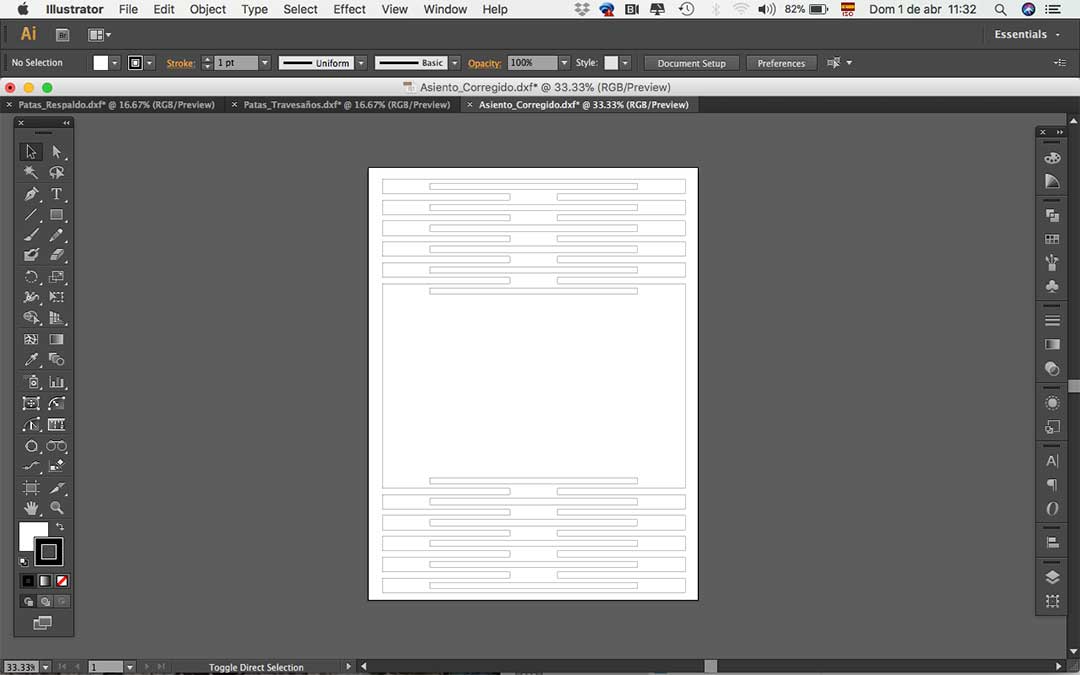The width and height of the screenshot is (1080, 675).
Task: Change Screen Mode at toolbar bottom
Action: 43,623
